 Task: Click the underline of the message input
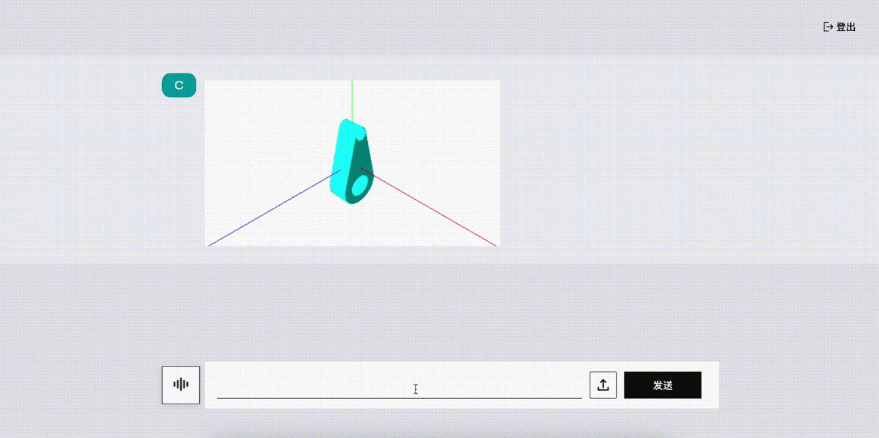tap(399, 398)
